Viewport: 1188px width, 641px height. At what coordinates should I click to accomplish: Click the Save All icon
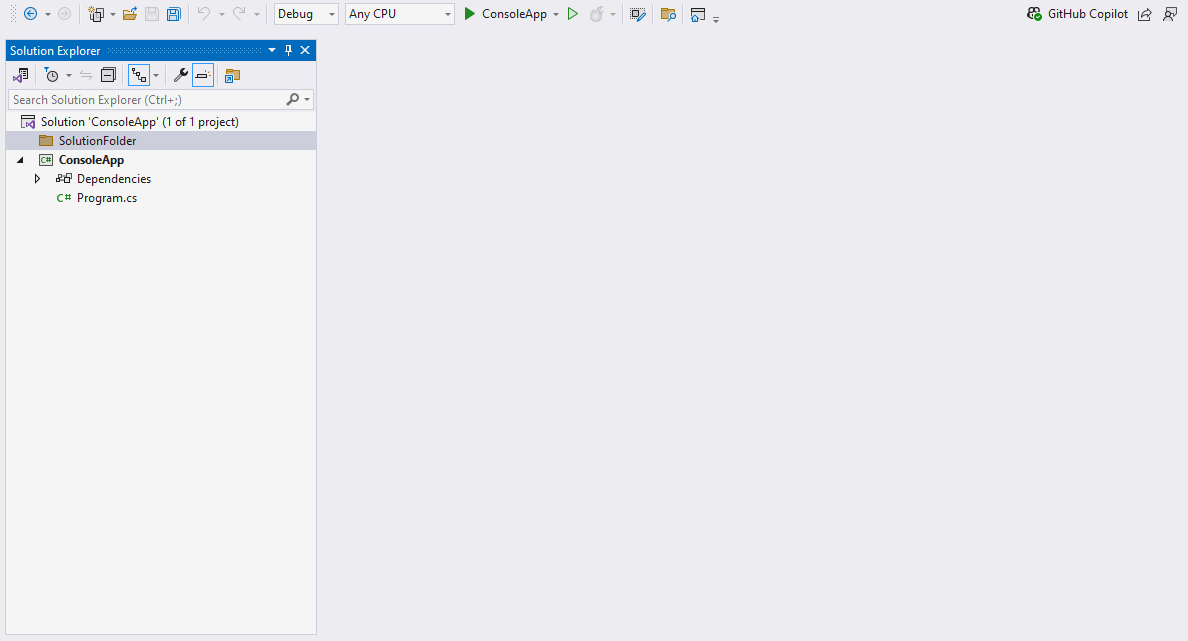172,13
